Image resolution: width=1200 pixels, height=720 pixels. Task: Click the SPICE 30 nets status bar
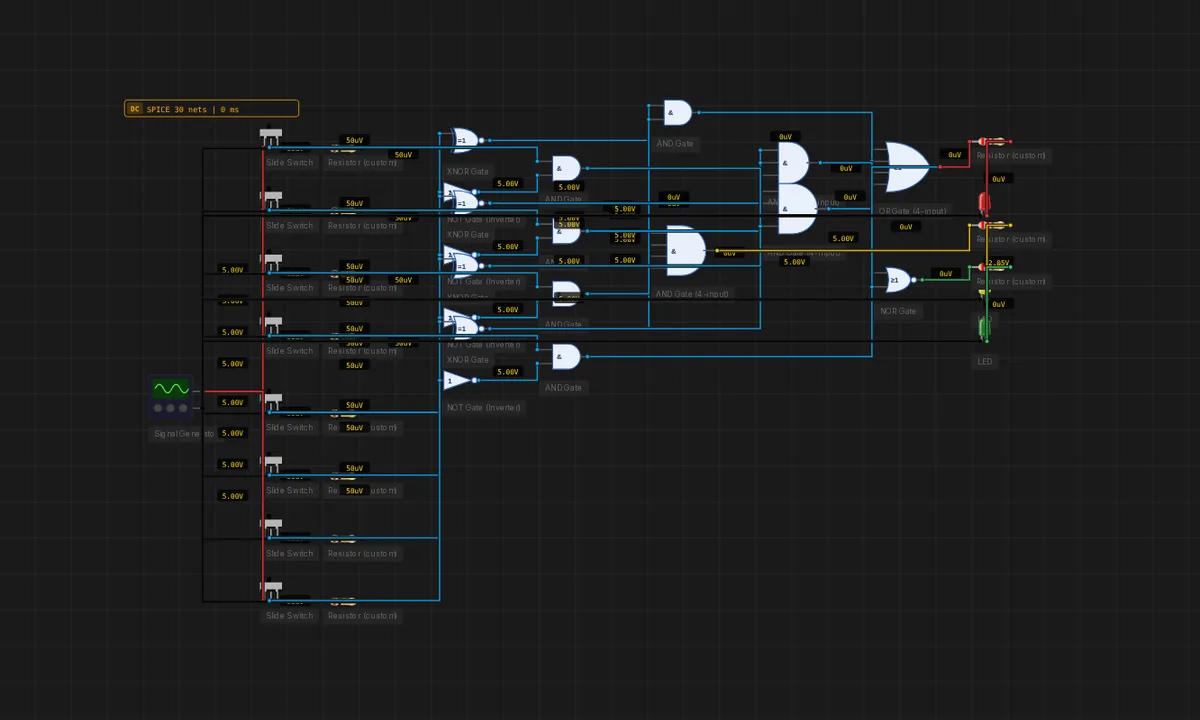tap(211, 109)
